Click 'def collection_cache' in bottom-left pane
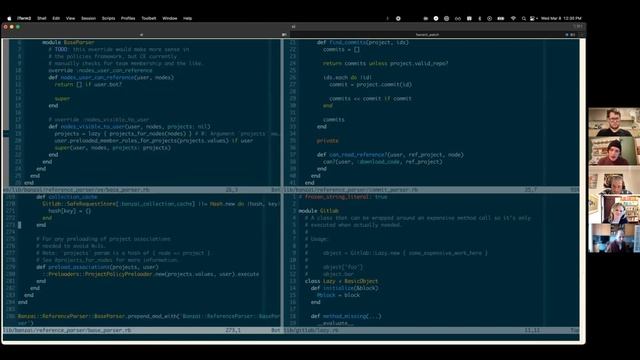Viewport: 640px width, 360px height. 67,197
